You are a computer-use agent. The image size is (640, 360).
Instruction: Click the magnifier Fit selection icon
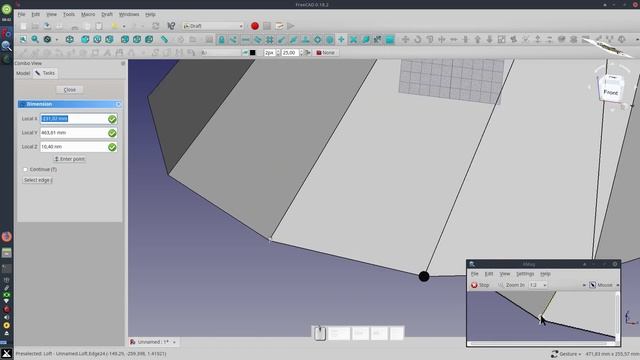[35, 40]
